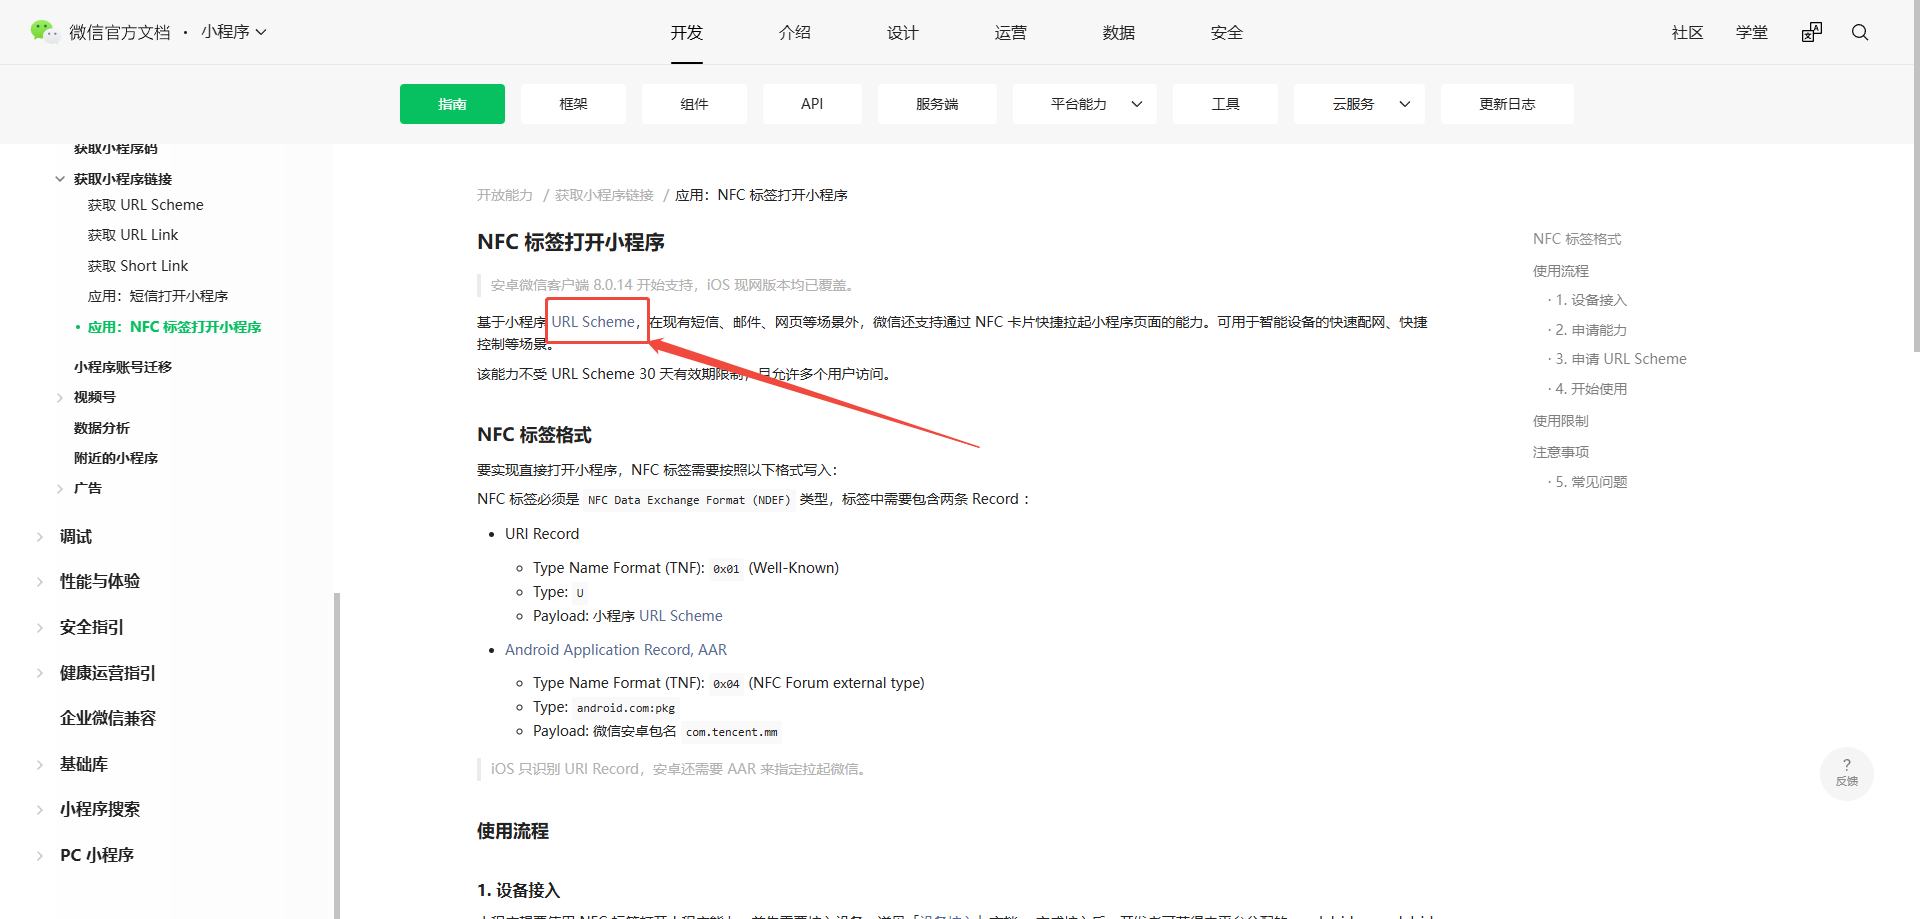Select the 服务端 sub-navigation button
This screenshot has height=919, width=1920.
pos(937,104)
